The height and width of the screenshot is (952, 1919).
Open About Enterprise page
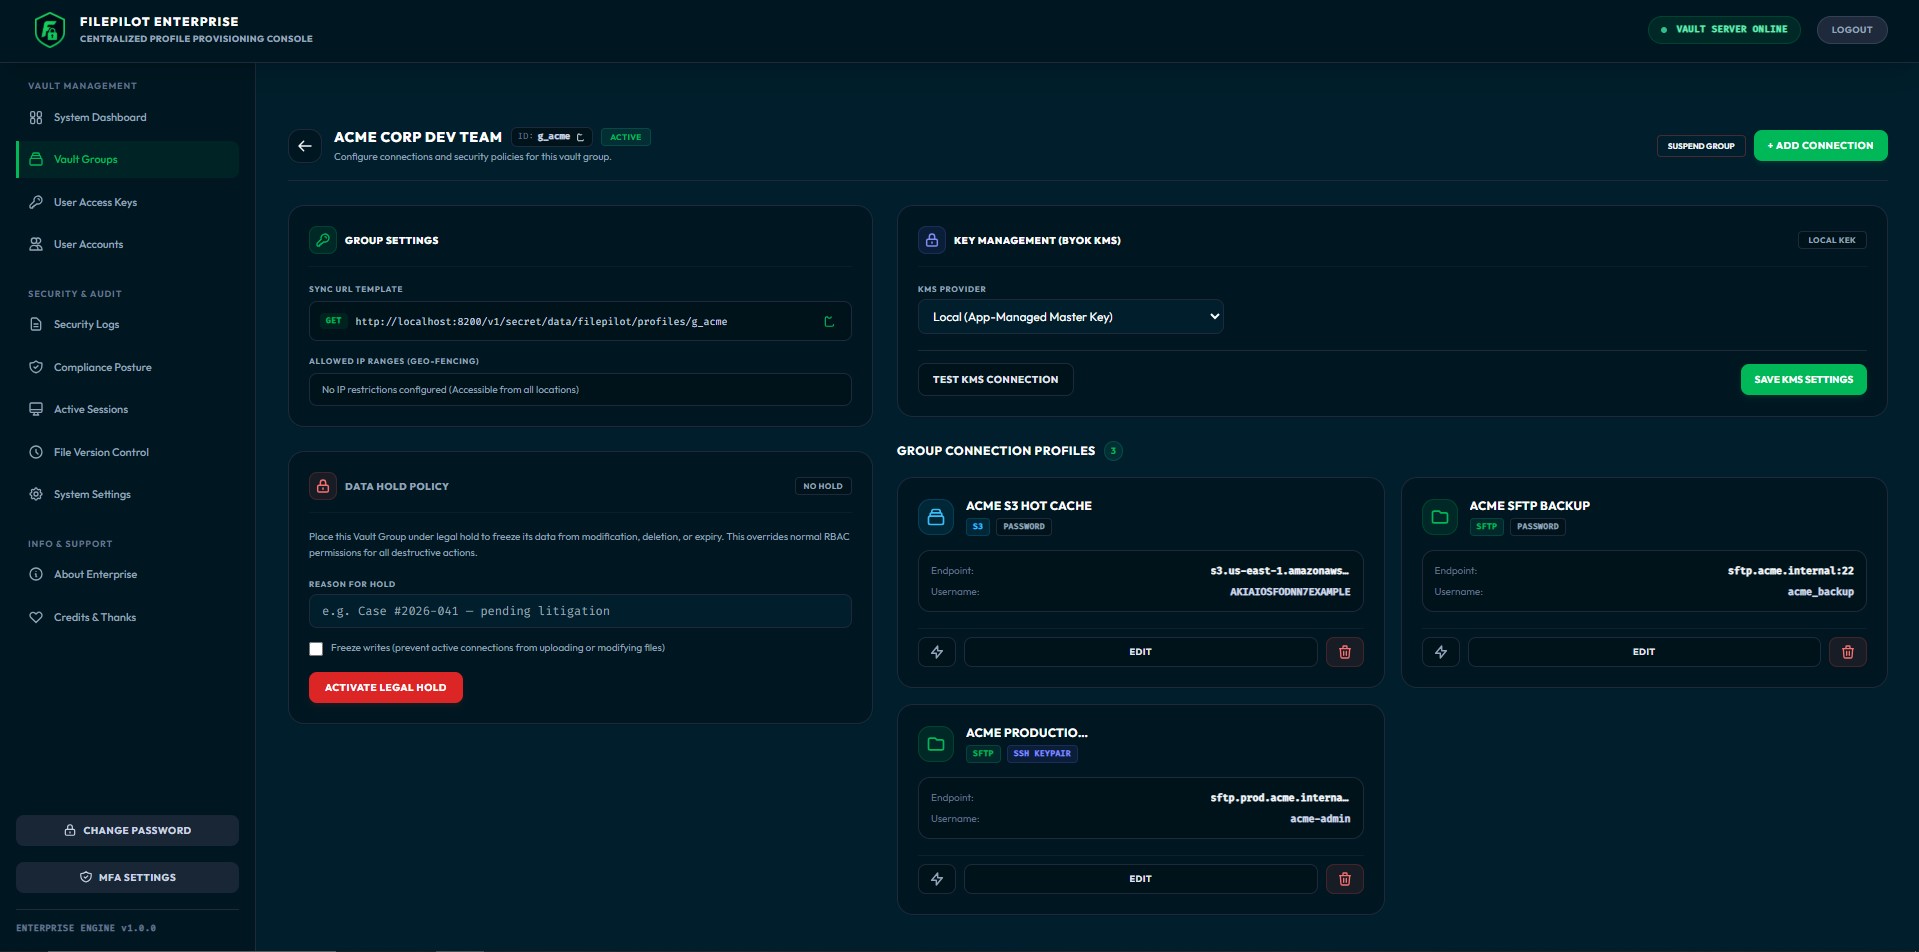[x=127, y=574]
